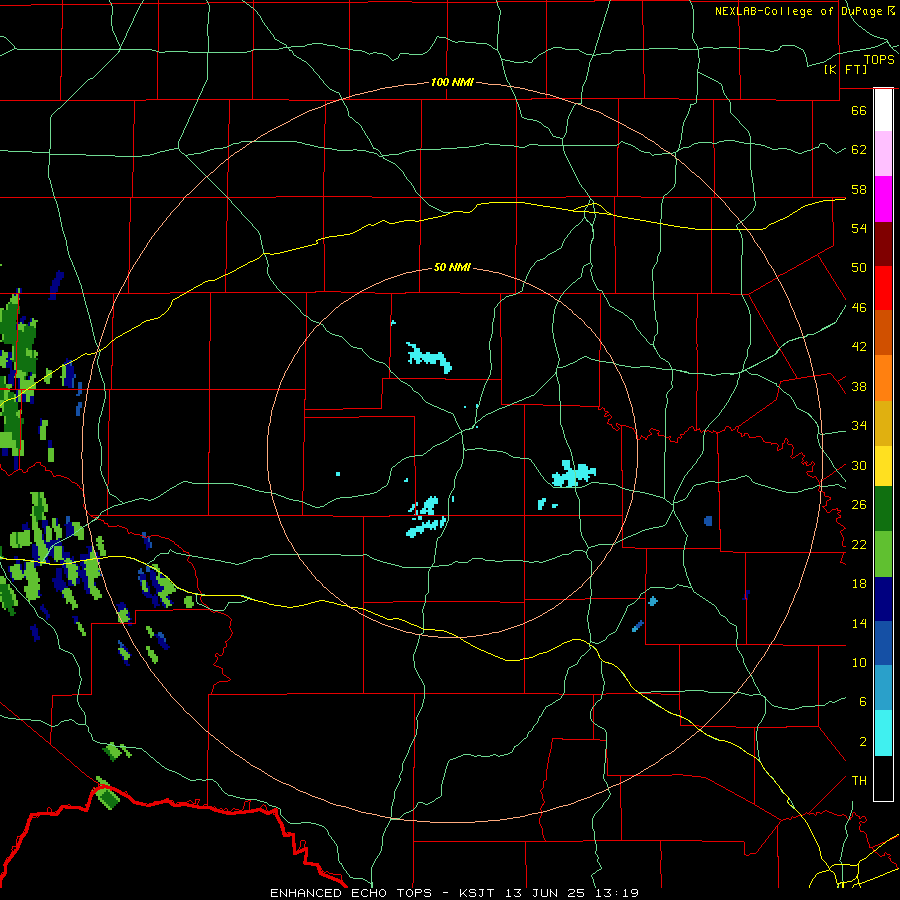Click the 100 NMI range ring label
The width and height of the screenshot is (900, 900).
coord(452,82)
